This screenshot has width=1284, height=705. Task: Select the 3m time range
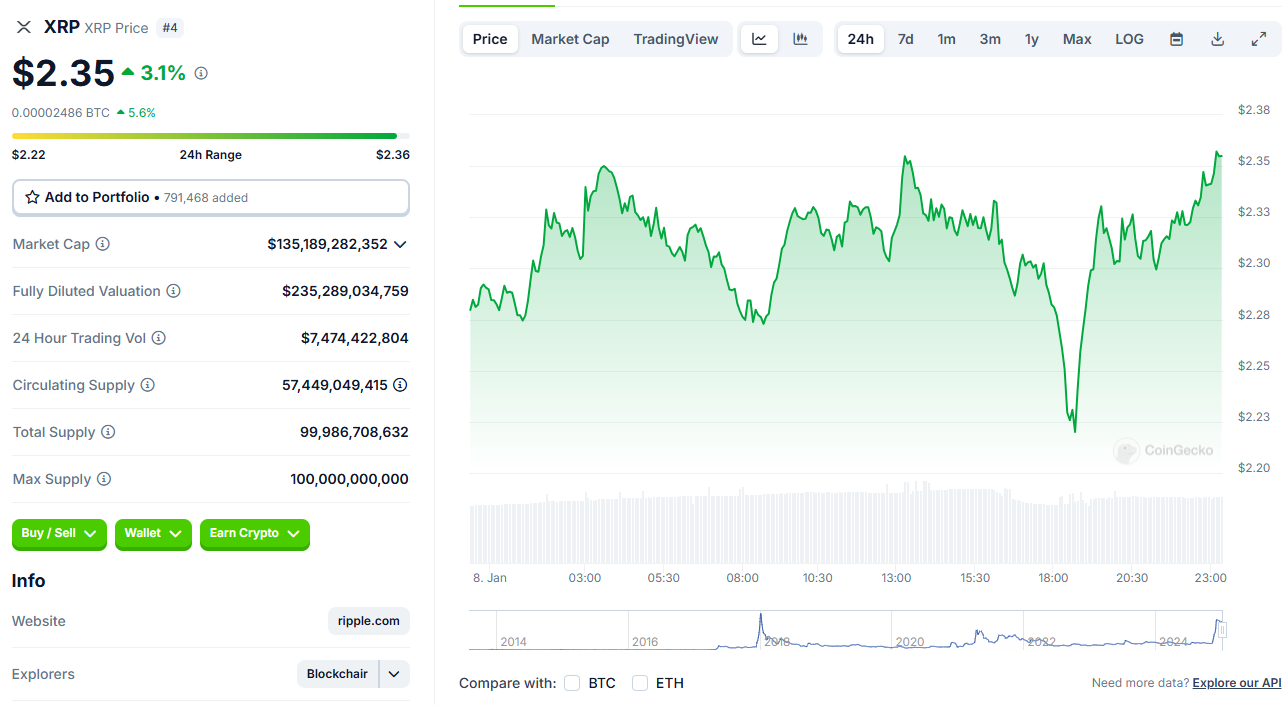point(990,39)
